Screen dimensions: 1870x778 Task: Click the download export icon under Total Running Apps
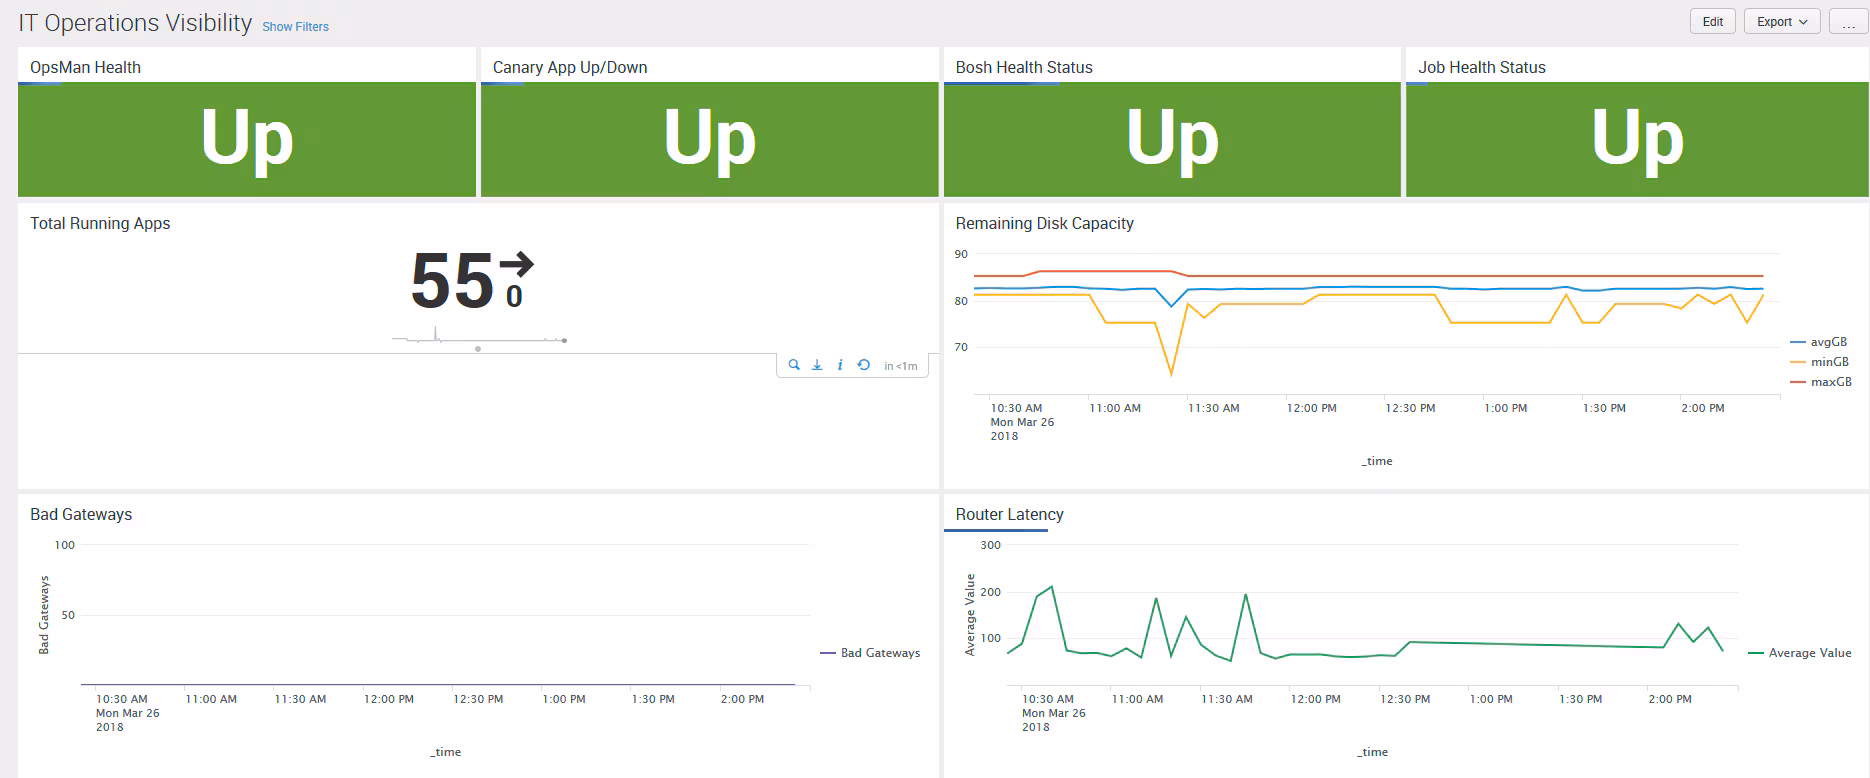click(x=817, y=366)
